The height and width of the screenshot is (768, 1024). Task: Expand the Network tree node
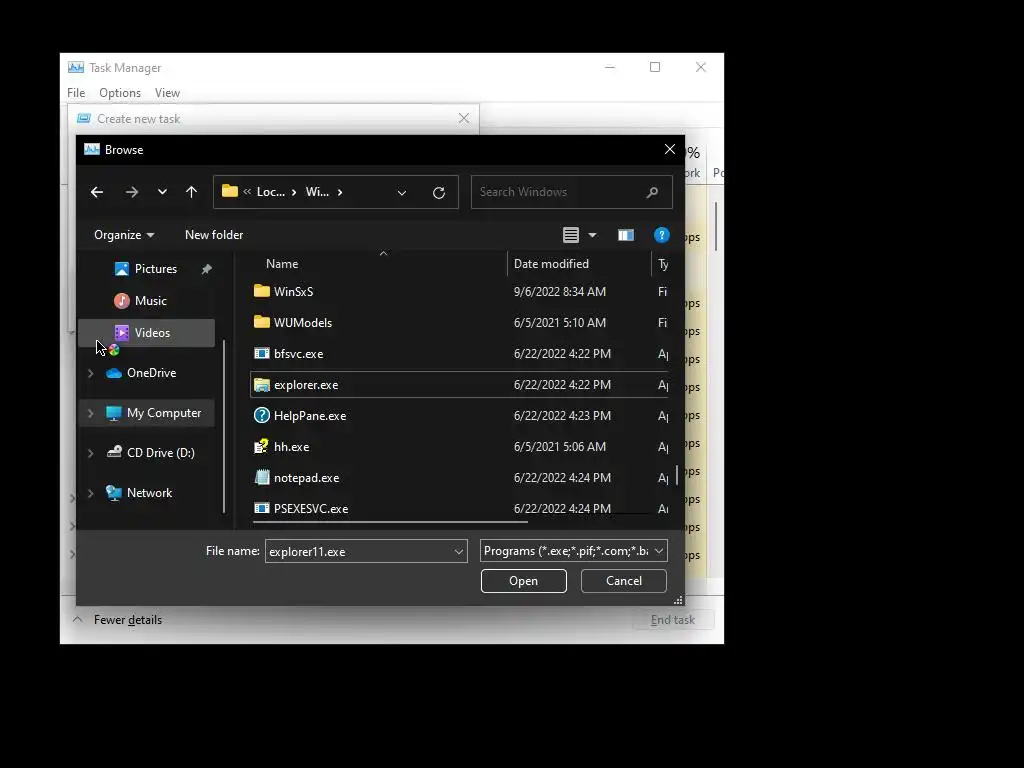coord(91,493)
